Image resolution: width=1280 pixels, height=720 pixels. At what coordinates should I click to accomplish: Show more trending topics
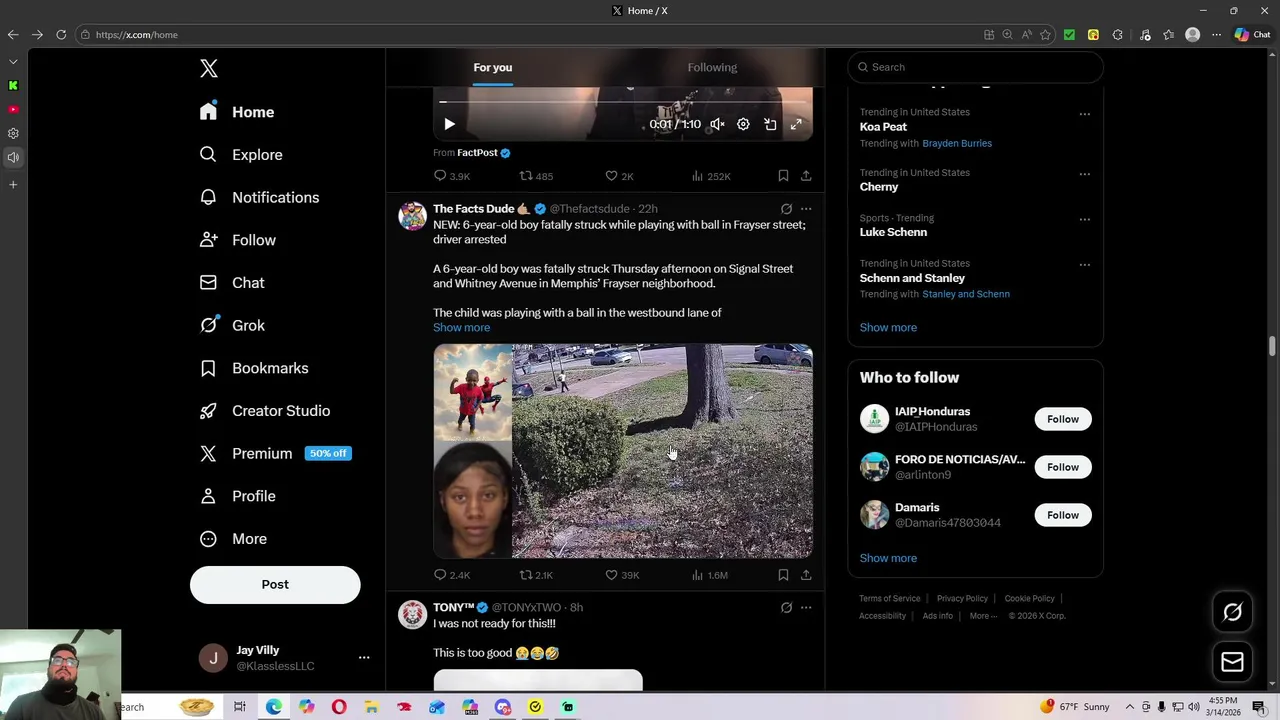[x=888, y=328]
